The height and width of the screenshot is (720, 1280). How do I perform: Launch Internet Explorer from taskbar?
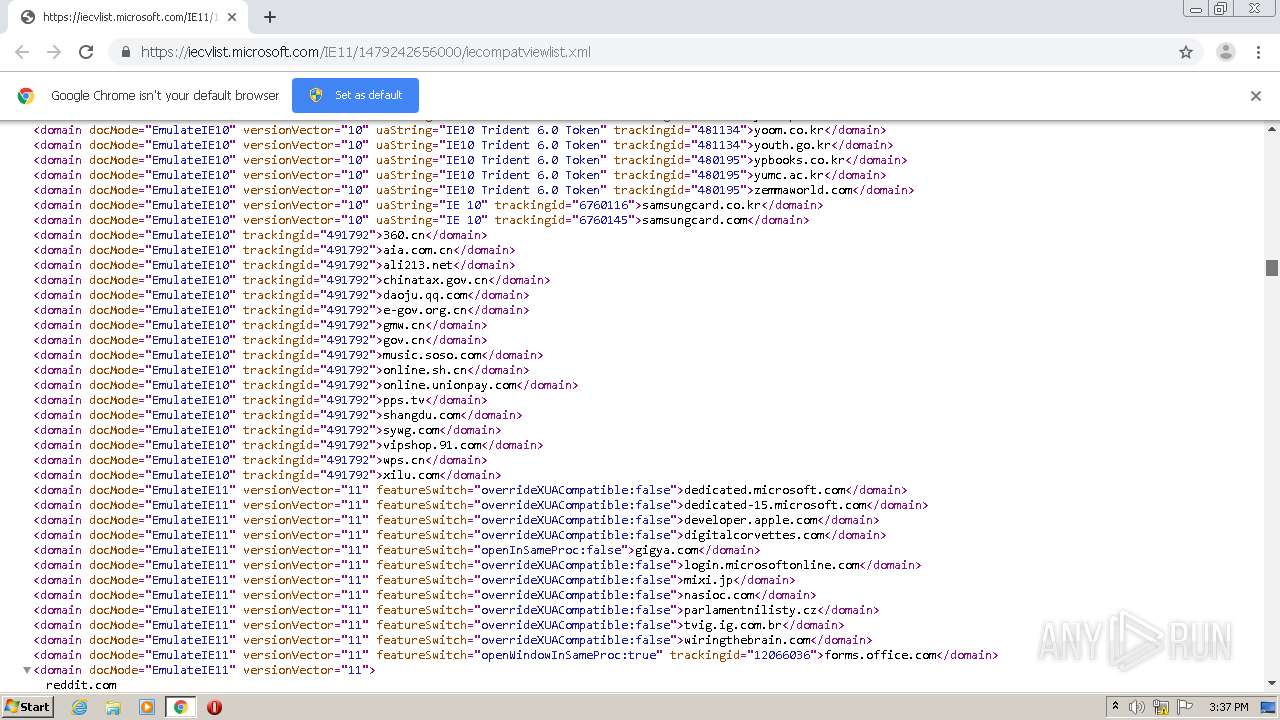tap(79, 707)
